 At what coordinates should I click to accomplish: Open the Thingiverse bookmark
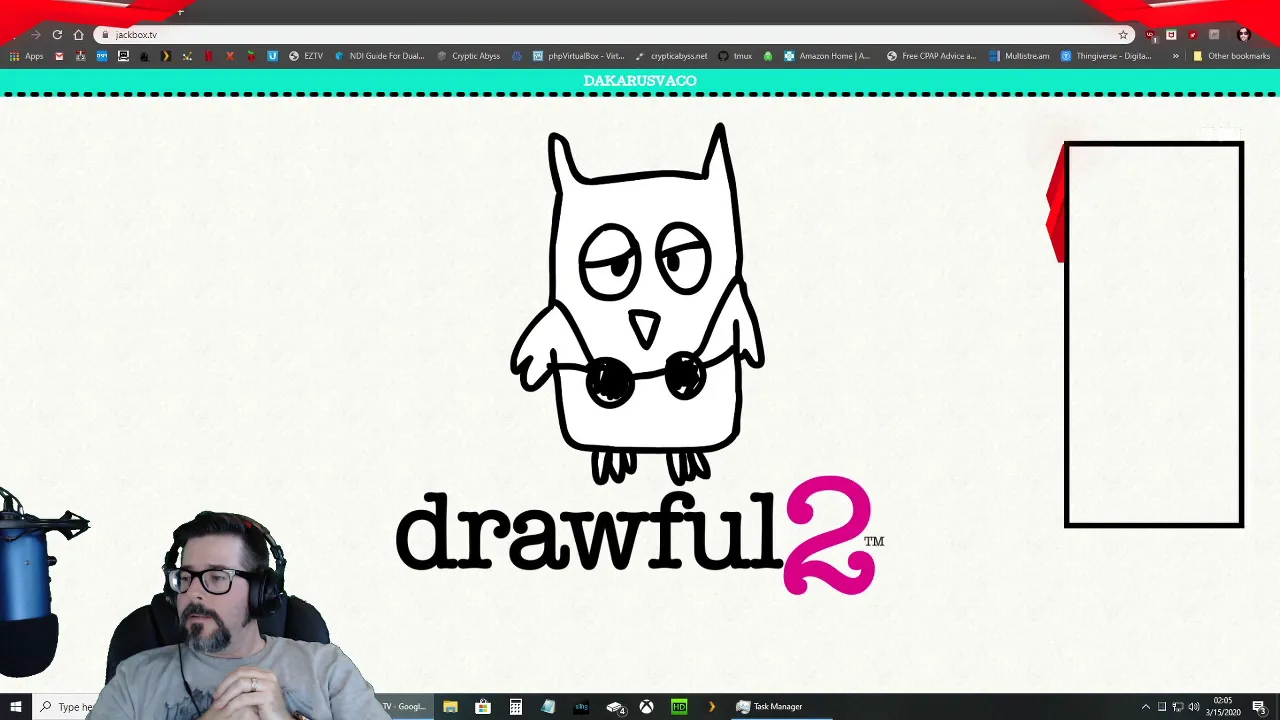pos(1105,56)
